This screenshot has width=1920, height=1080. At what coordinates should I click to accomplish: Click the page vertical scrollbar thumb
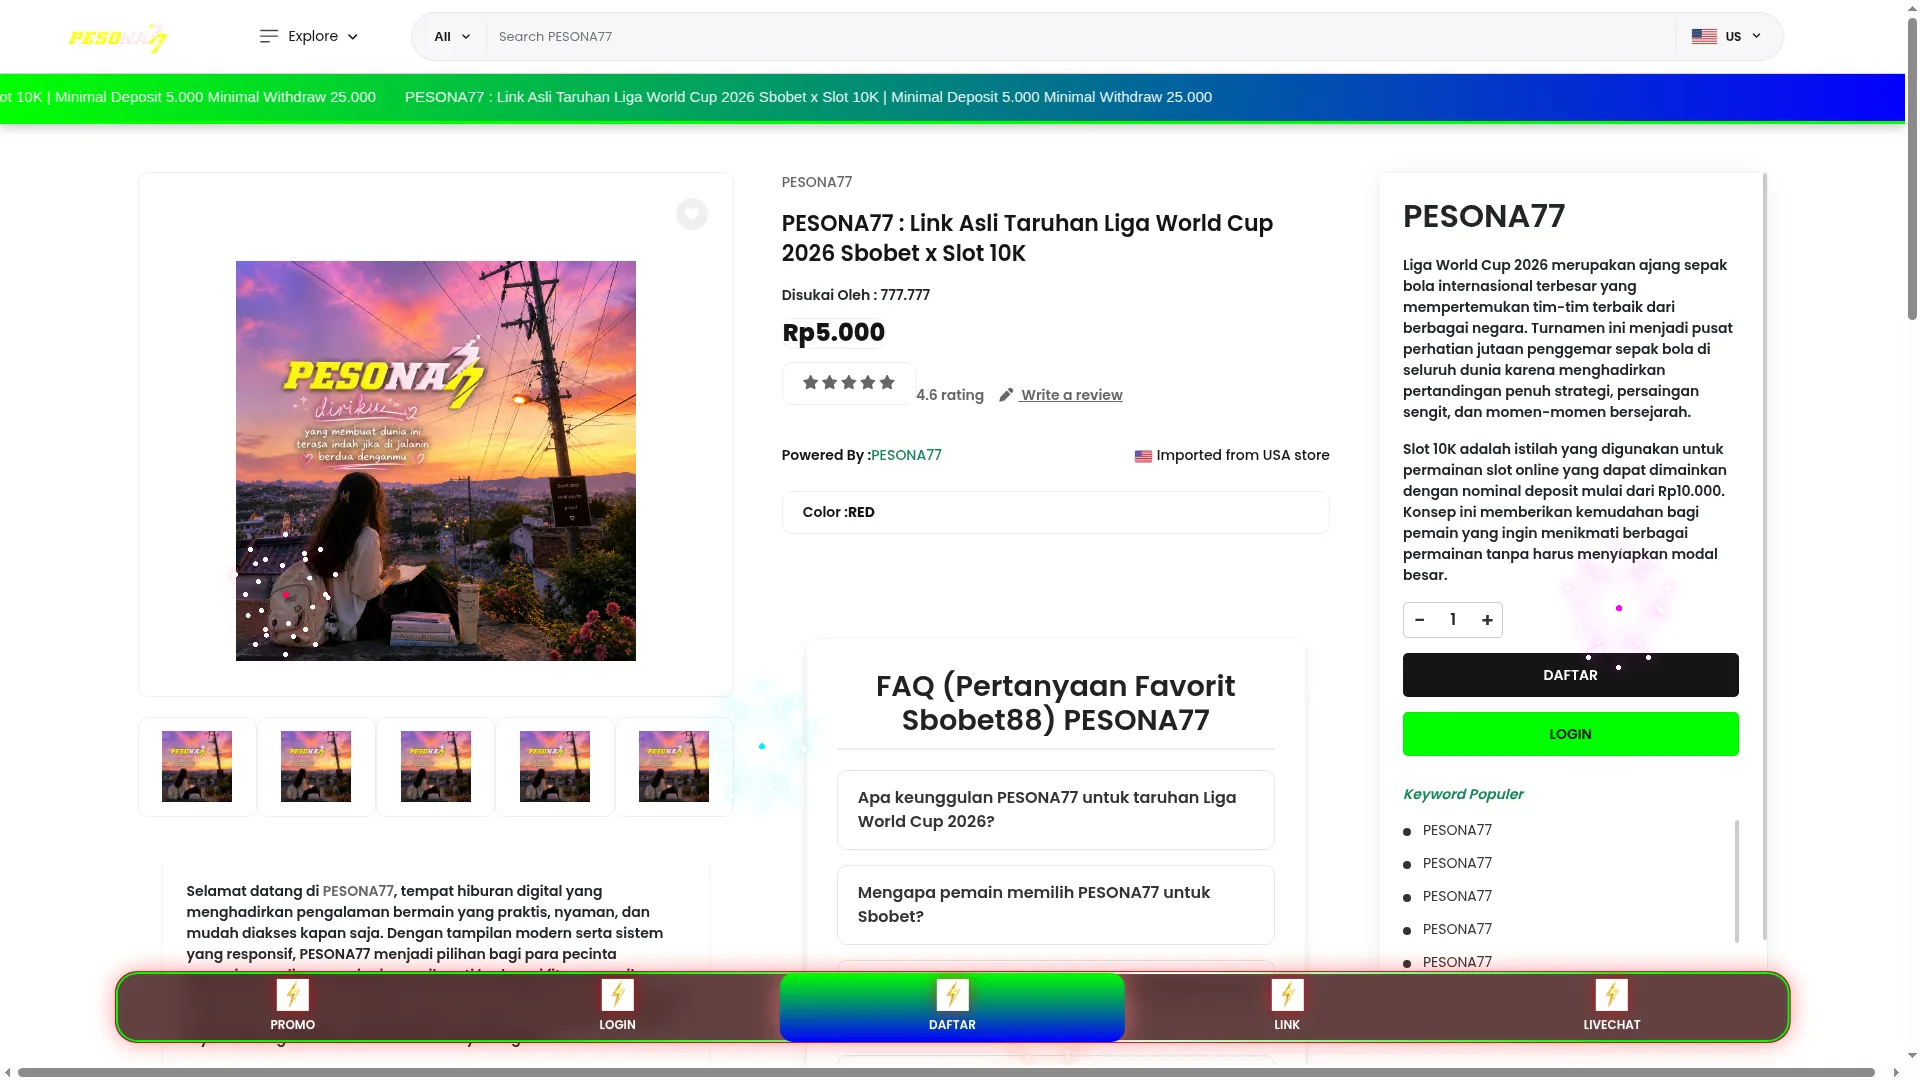pos(1912,168)
